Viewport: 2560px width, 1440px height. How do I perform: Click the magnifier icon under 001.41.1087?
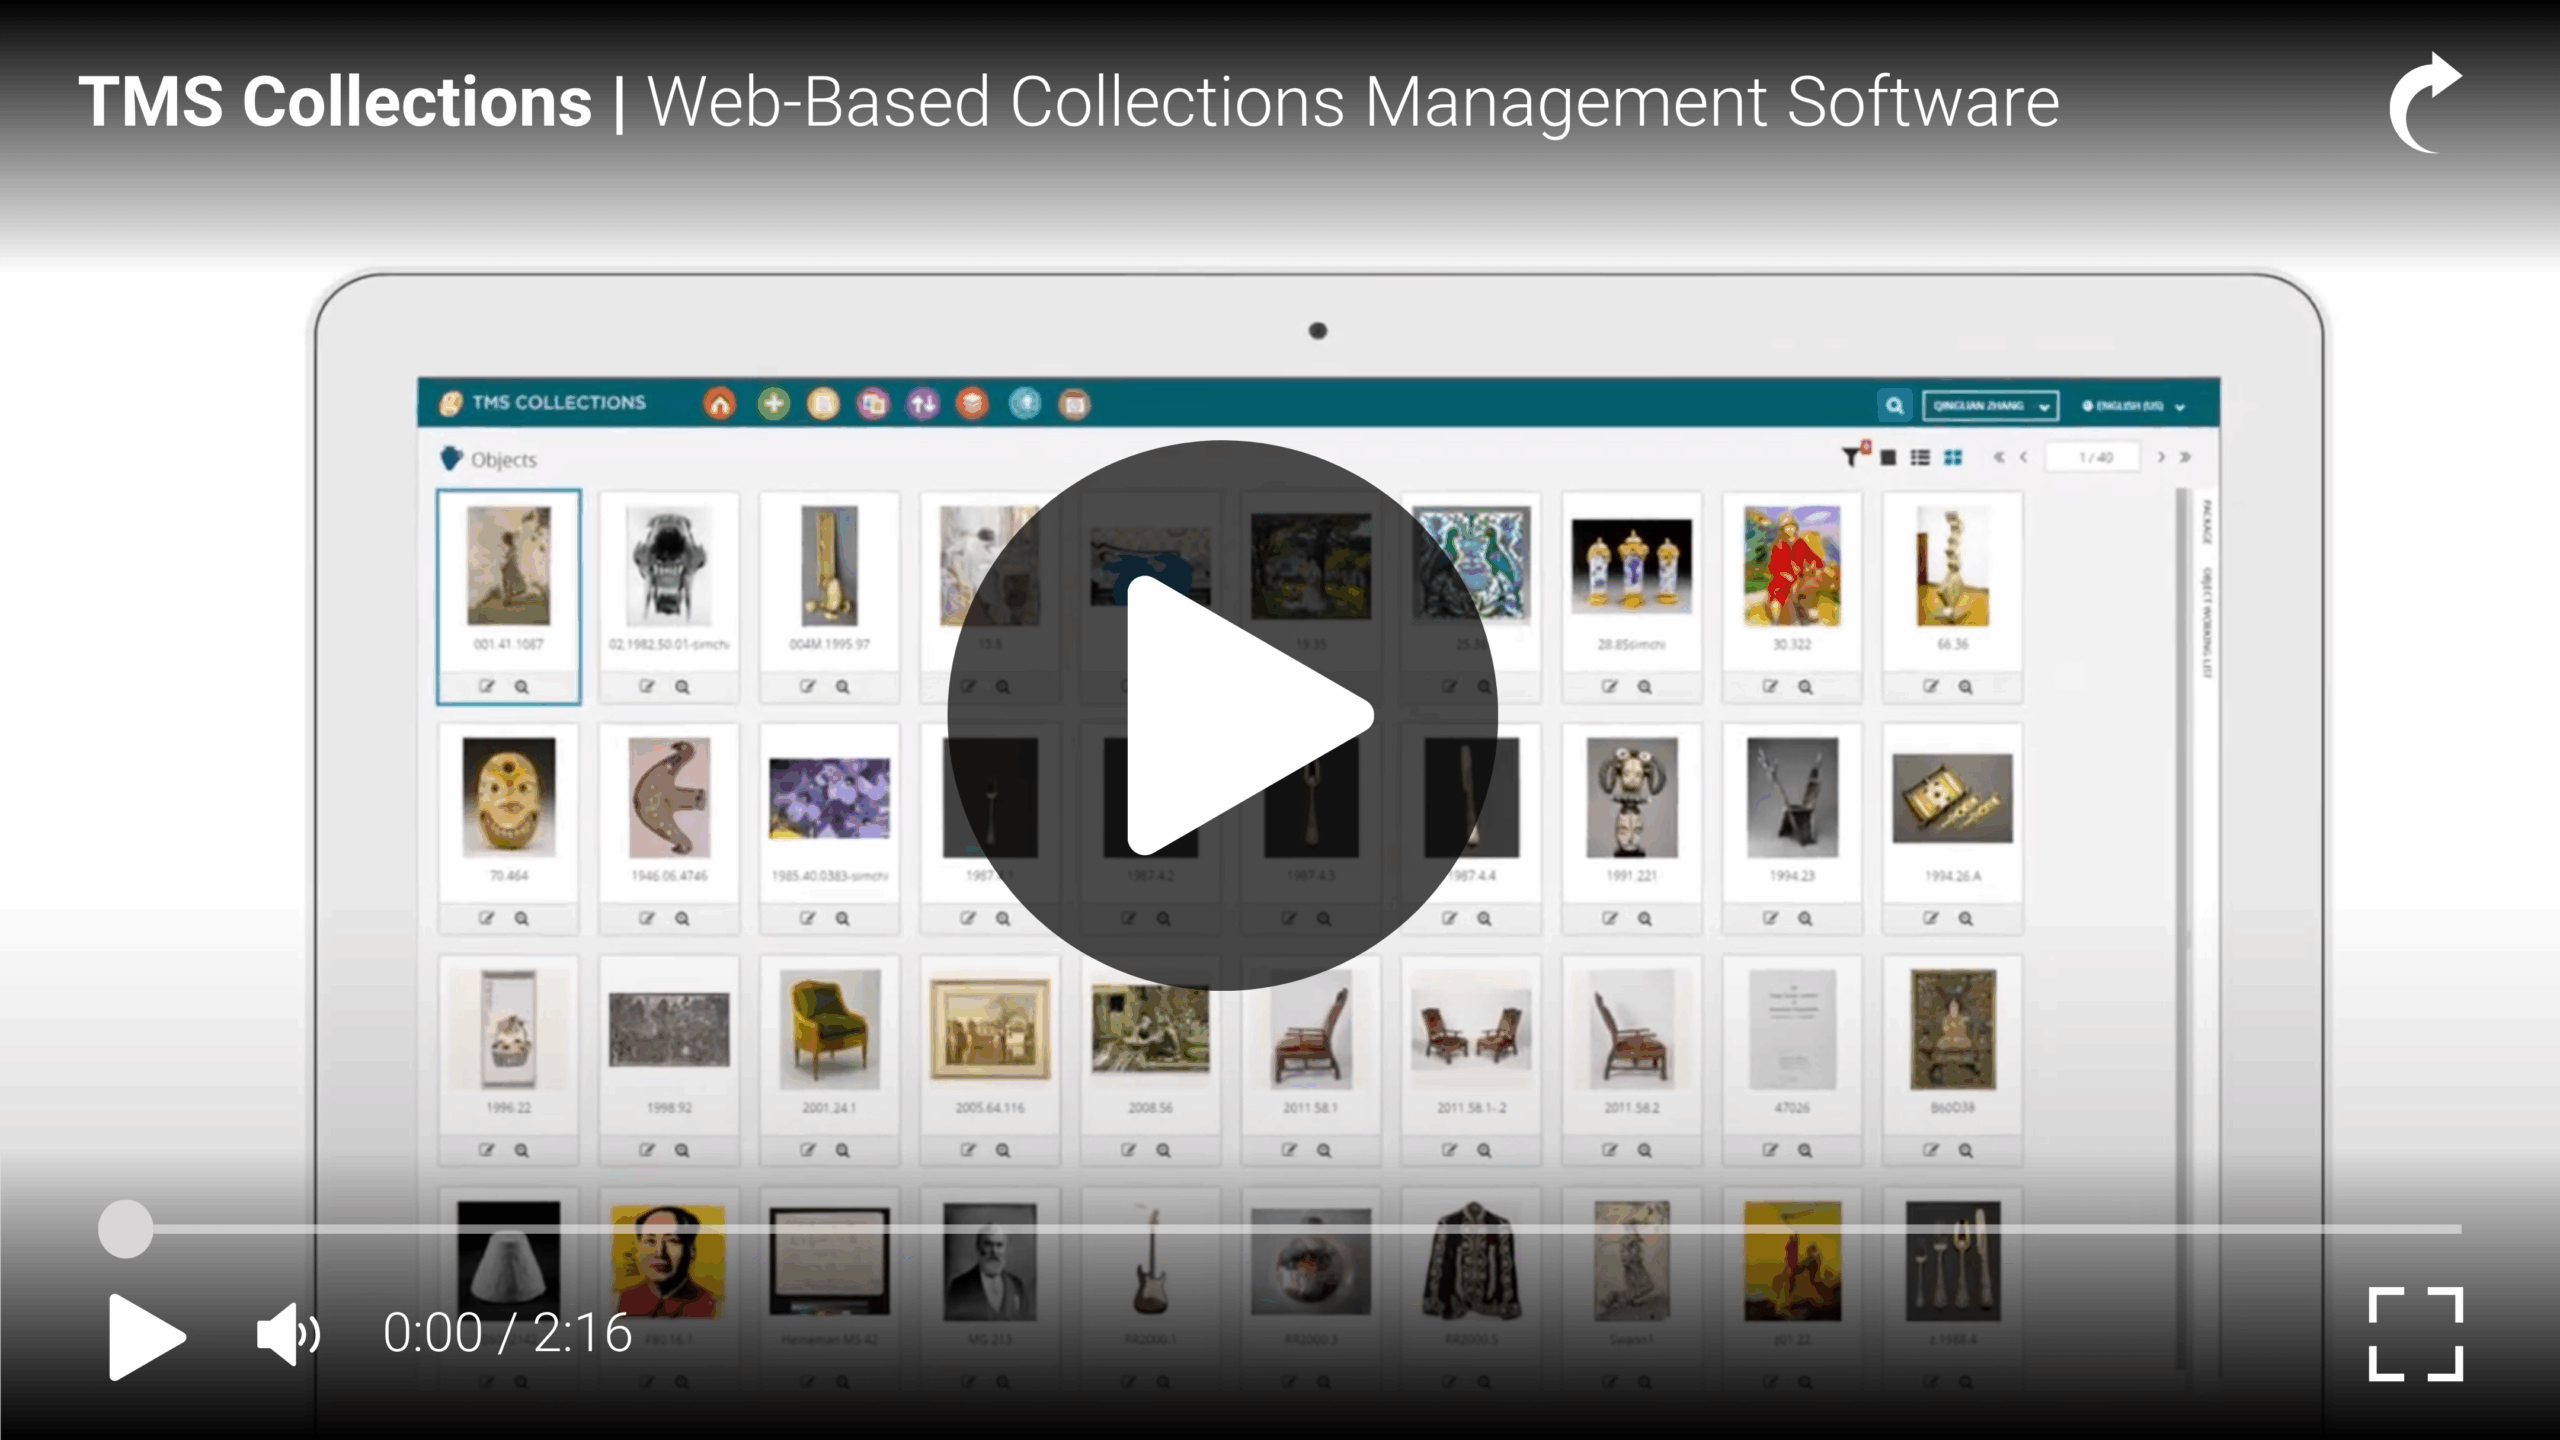[x=522, y=687]
